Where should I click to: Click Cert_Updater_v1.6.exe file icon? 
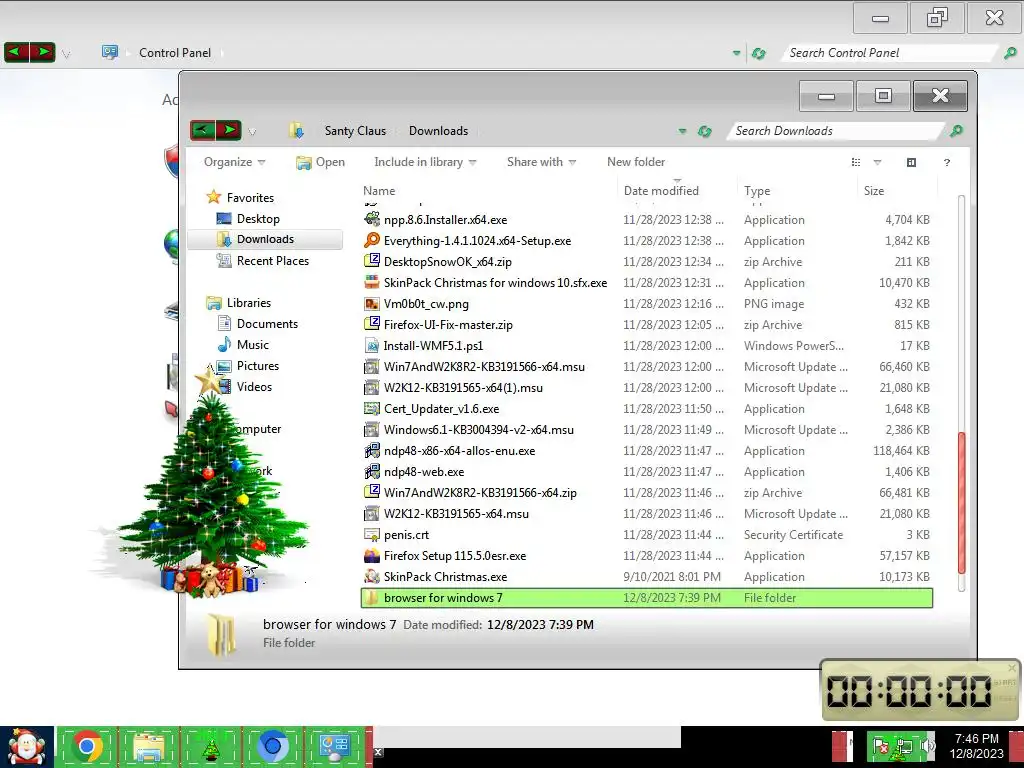pos(372,408)
